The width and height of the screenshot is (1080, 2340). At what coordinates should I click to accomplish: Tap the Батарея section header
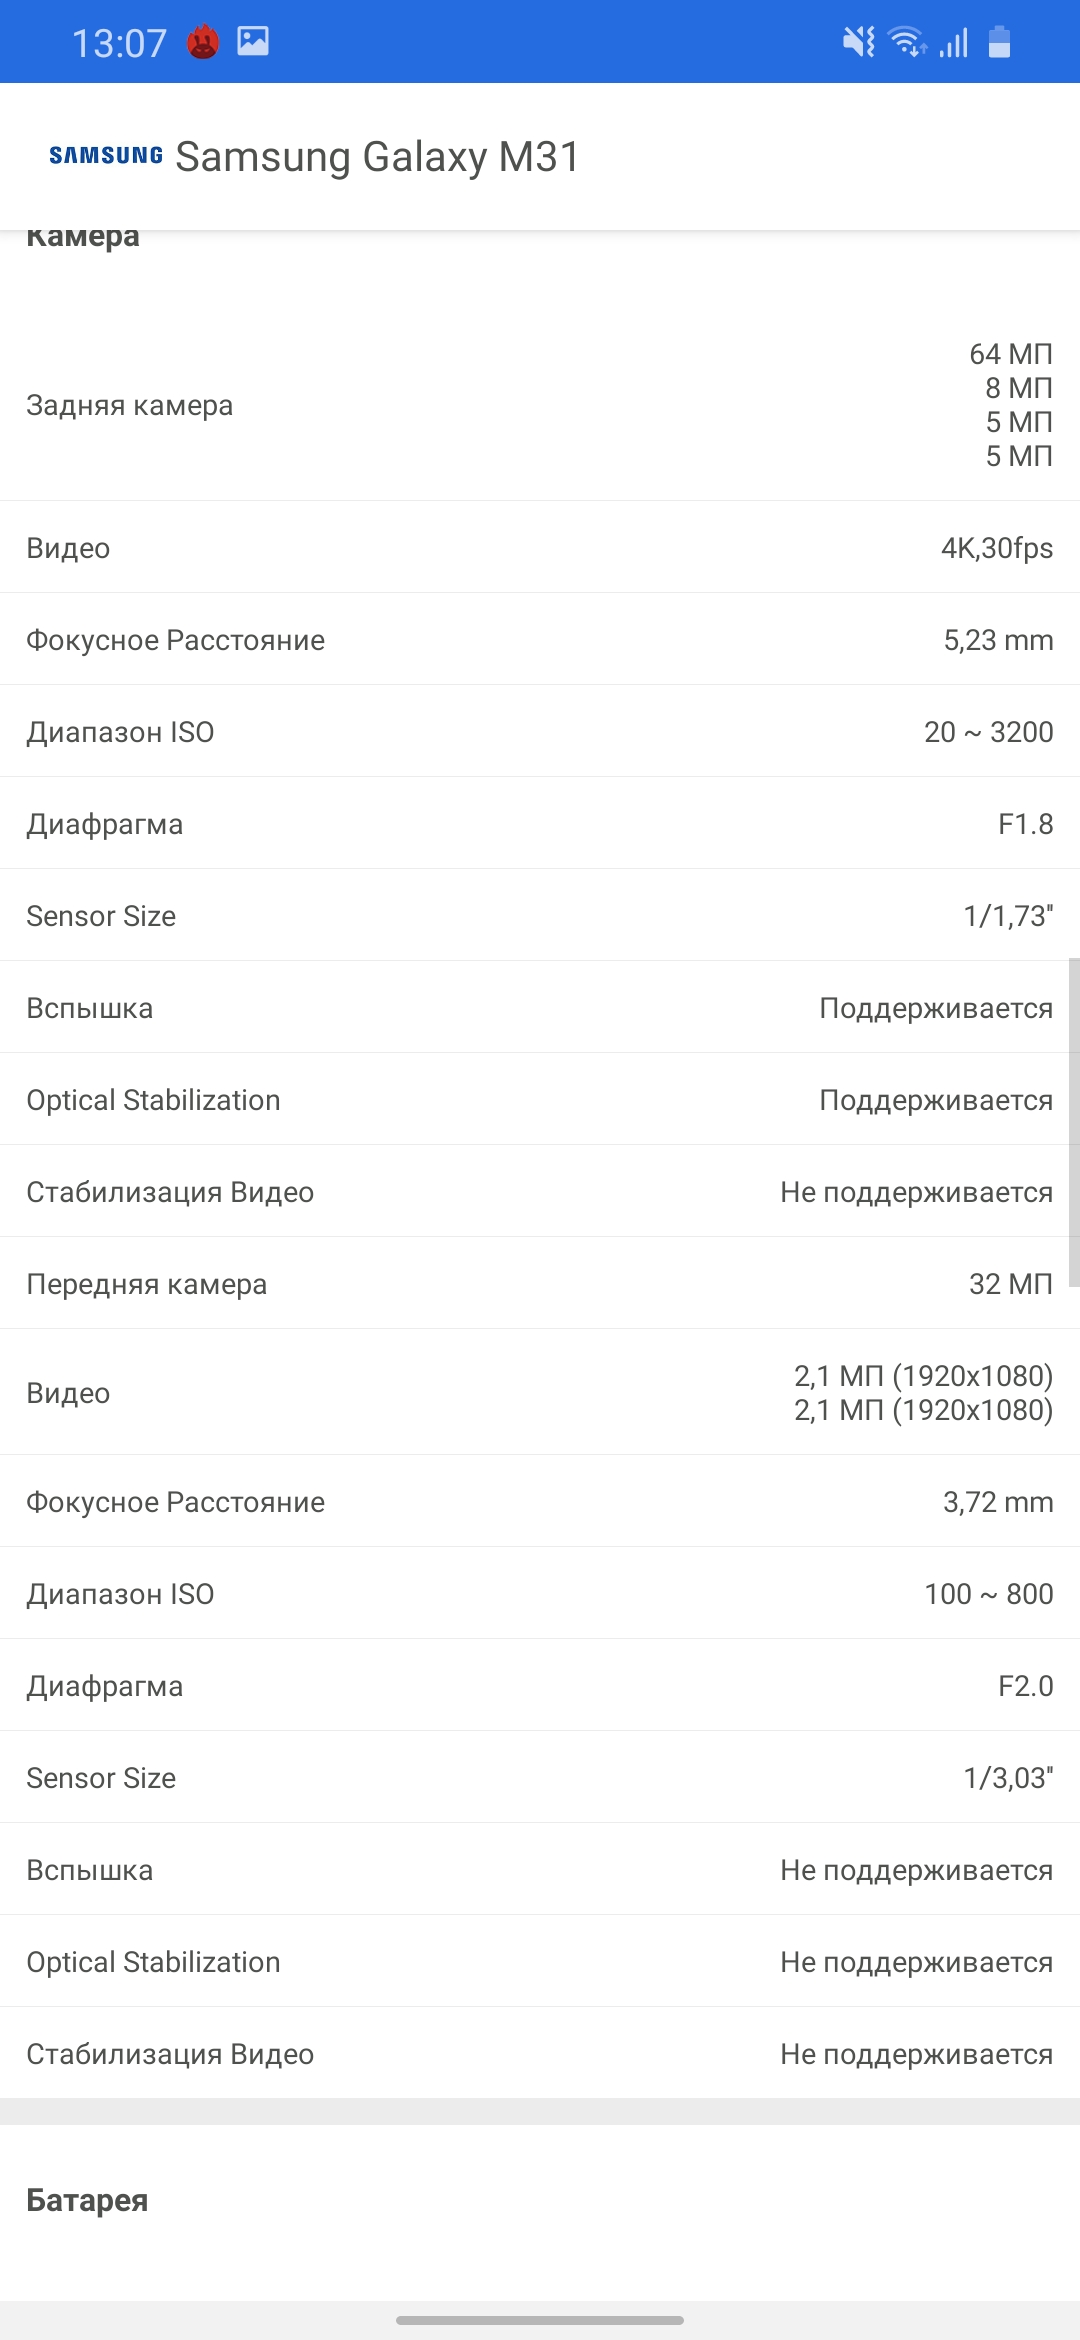(x=87, y=2200)
